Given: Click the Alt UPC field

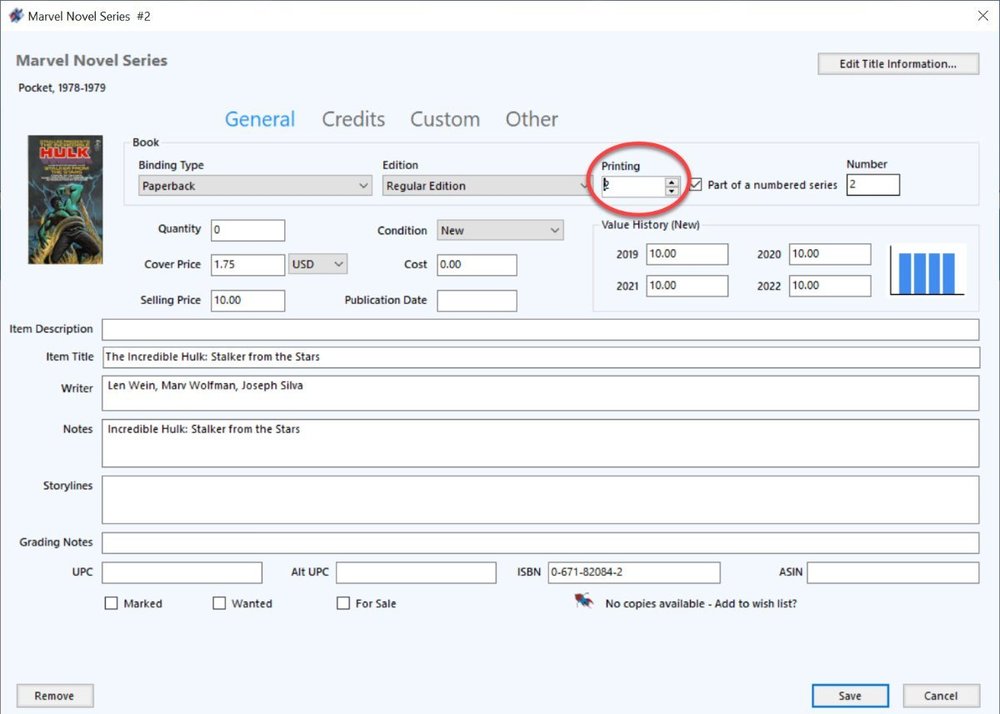Looking at the screenshot, I should click(x=416, y=572).
